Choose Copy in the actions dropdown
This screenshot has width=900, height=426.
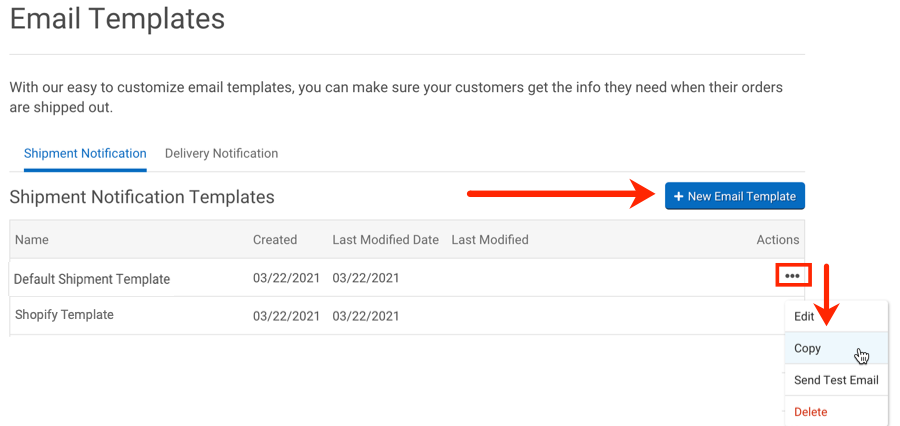(808, 348)
